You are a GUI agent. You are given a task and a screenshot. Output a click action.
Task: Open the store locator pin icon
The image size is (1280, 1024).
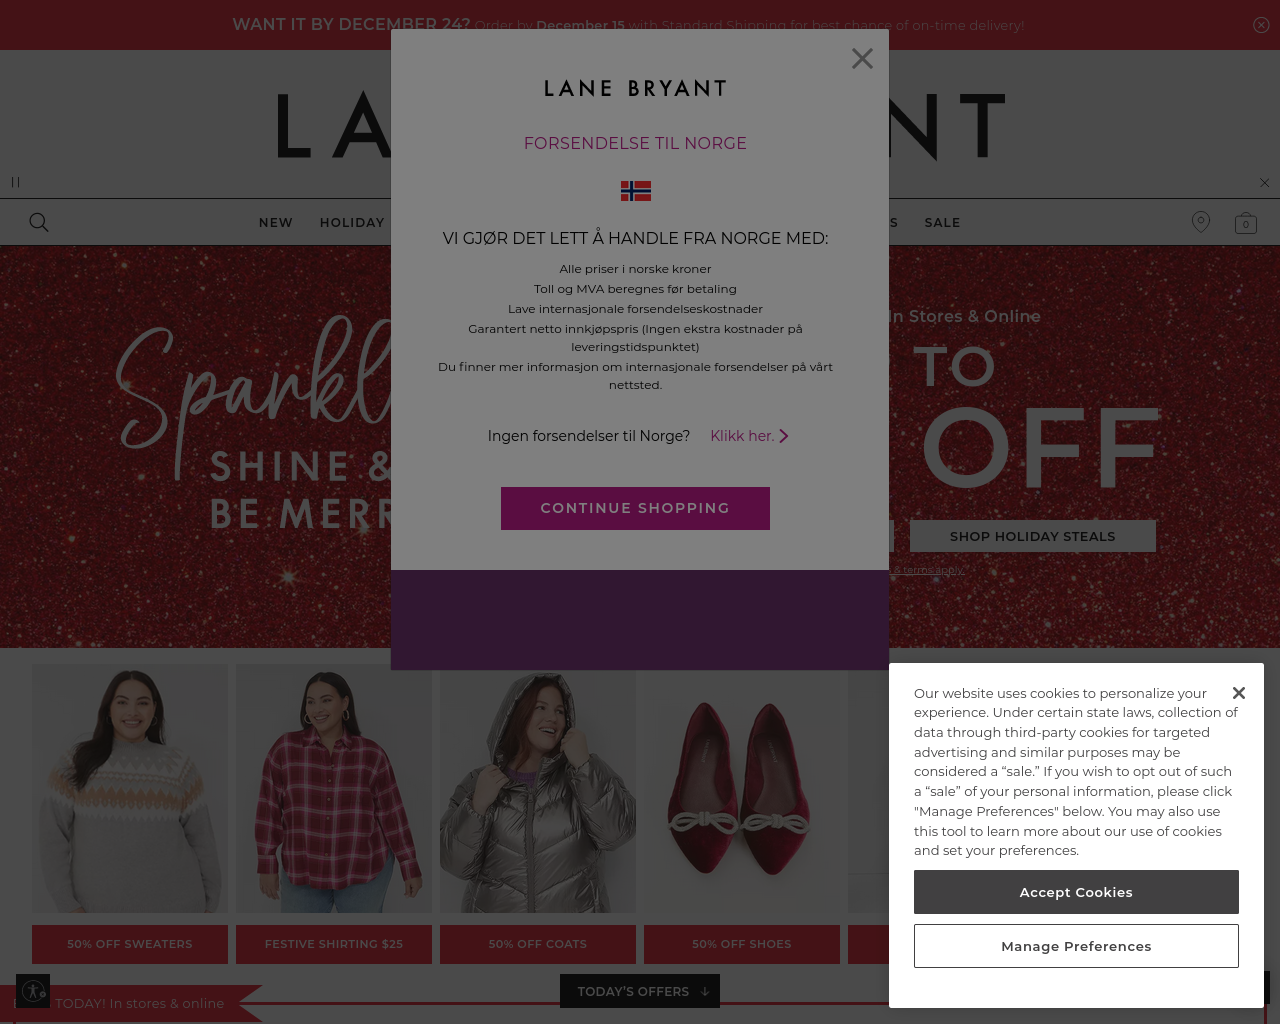pos(1201,222)
